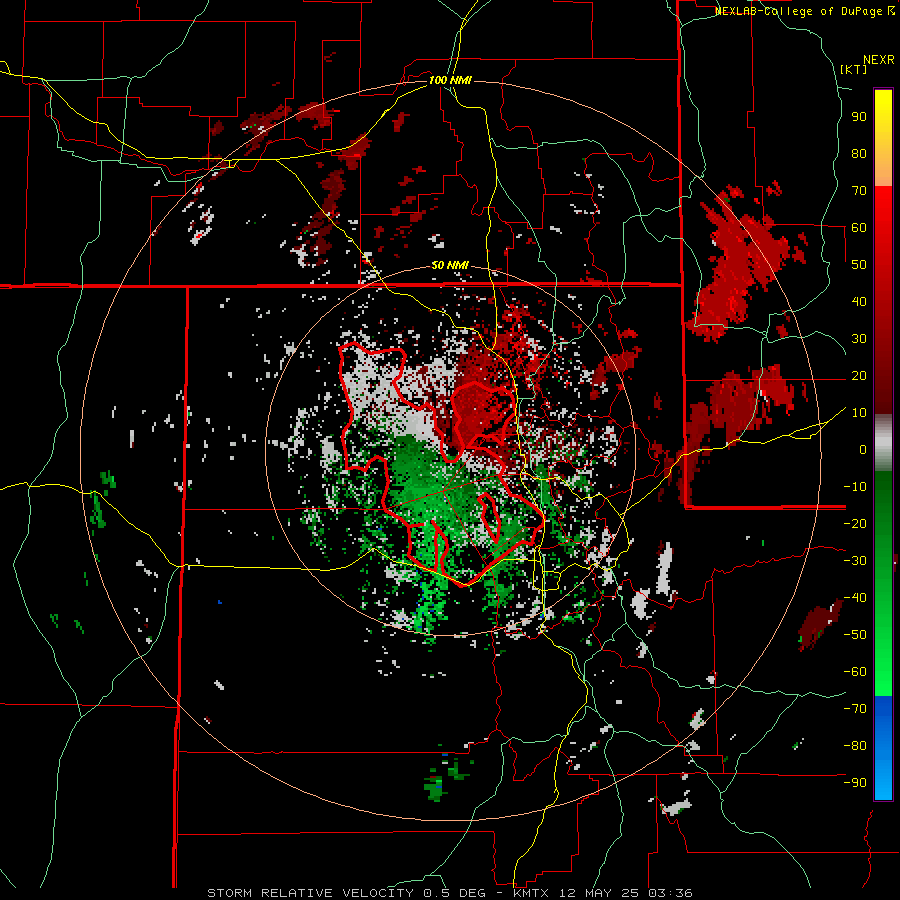Click the -20 value on velocity scale
The width and height of the screenshot is (900, 900).
855,524
